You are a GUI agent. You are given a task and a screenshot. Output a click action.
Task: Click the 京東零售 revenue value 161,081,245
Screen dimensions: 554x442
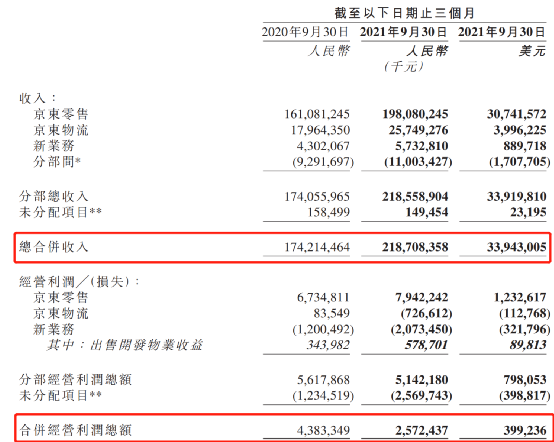[317, 114]
